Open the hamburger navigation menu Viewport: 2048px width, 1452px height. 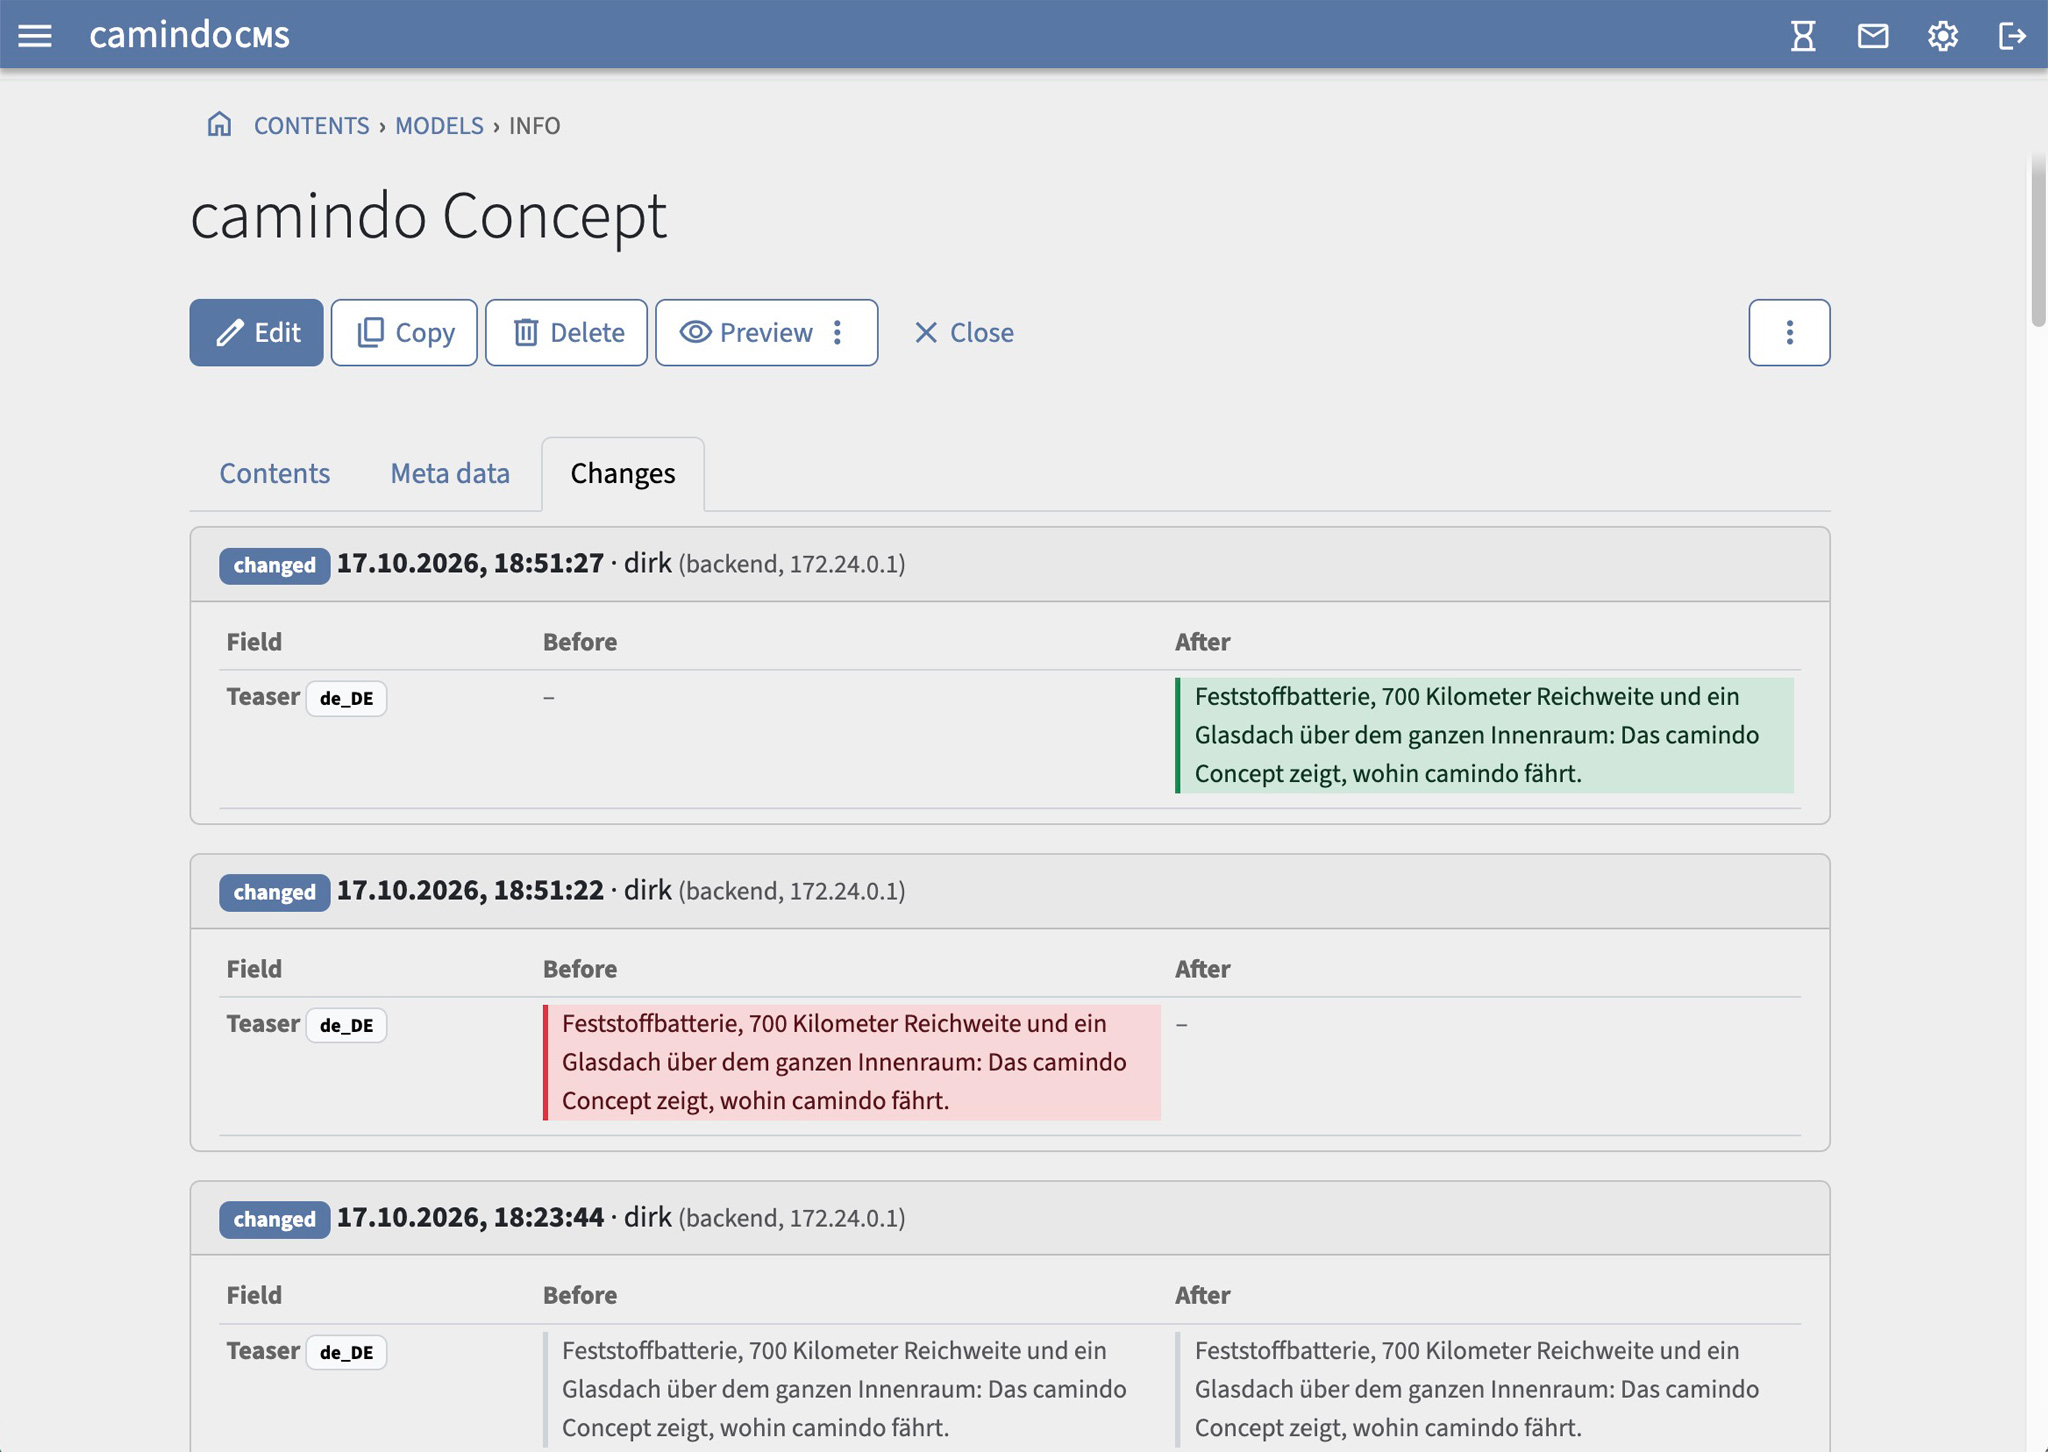coord(35,36)
